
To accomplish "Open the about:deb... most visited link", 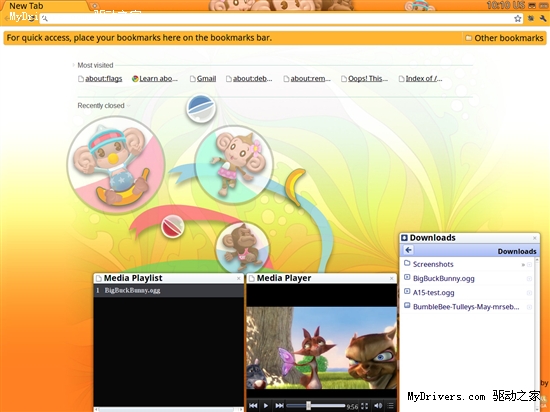I will (249, 79).
